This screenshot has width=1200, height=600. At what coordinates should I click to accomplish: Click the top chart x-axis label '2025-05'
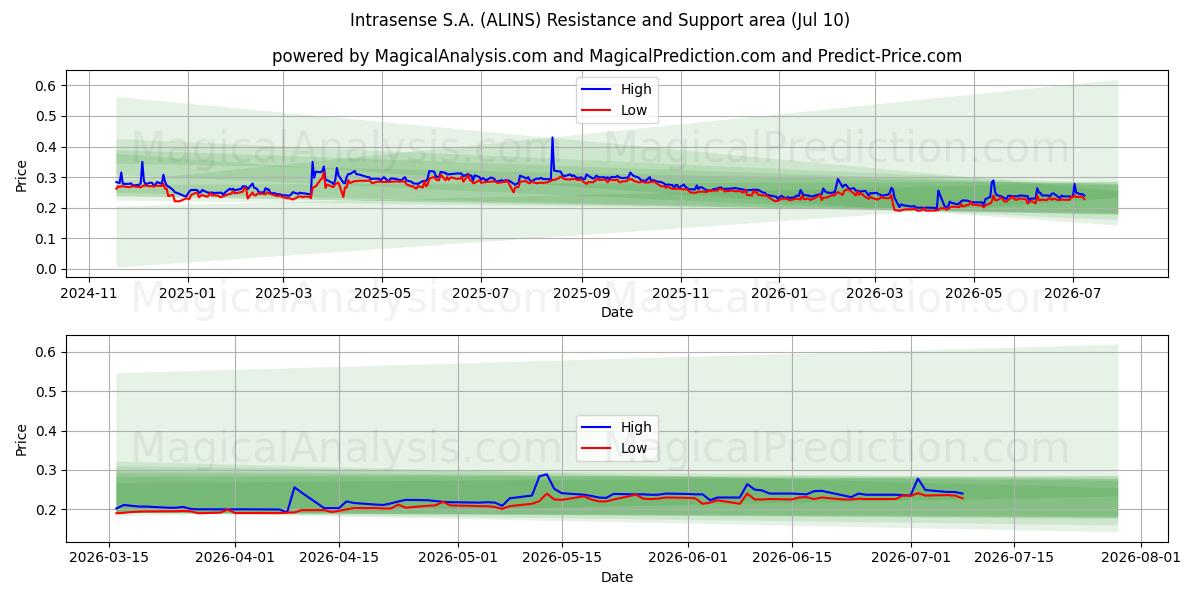(382, 293)
